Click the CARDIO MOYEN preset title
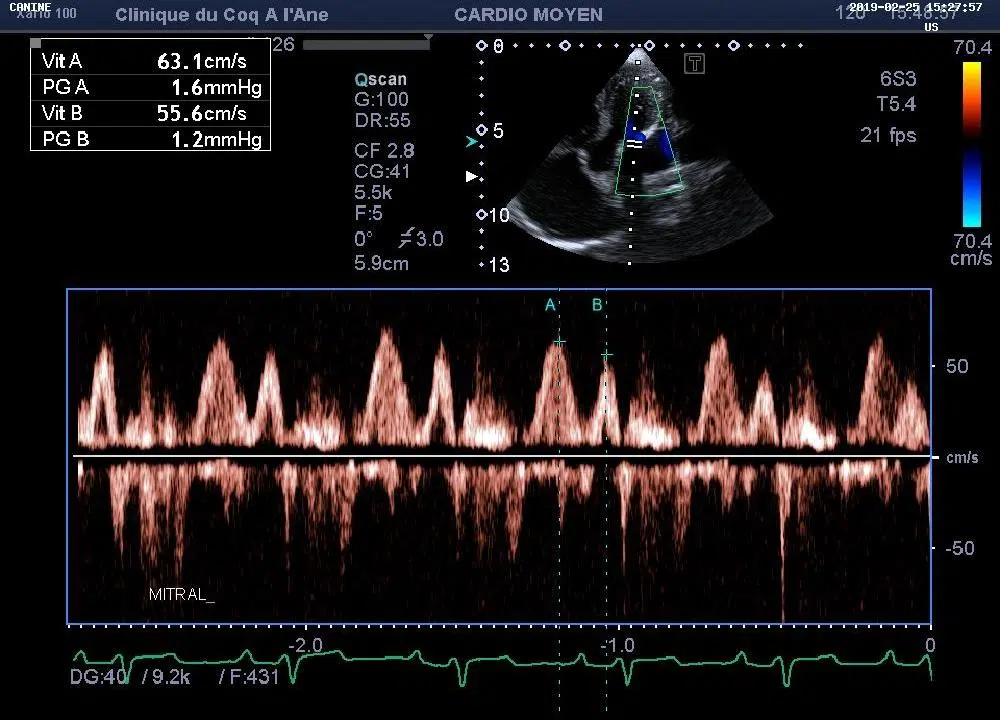1000x720 pixels. [x=528, y=15]
